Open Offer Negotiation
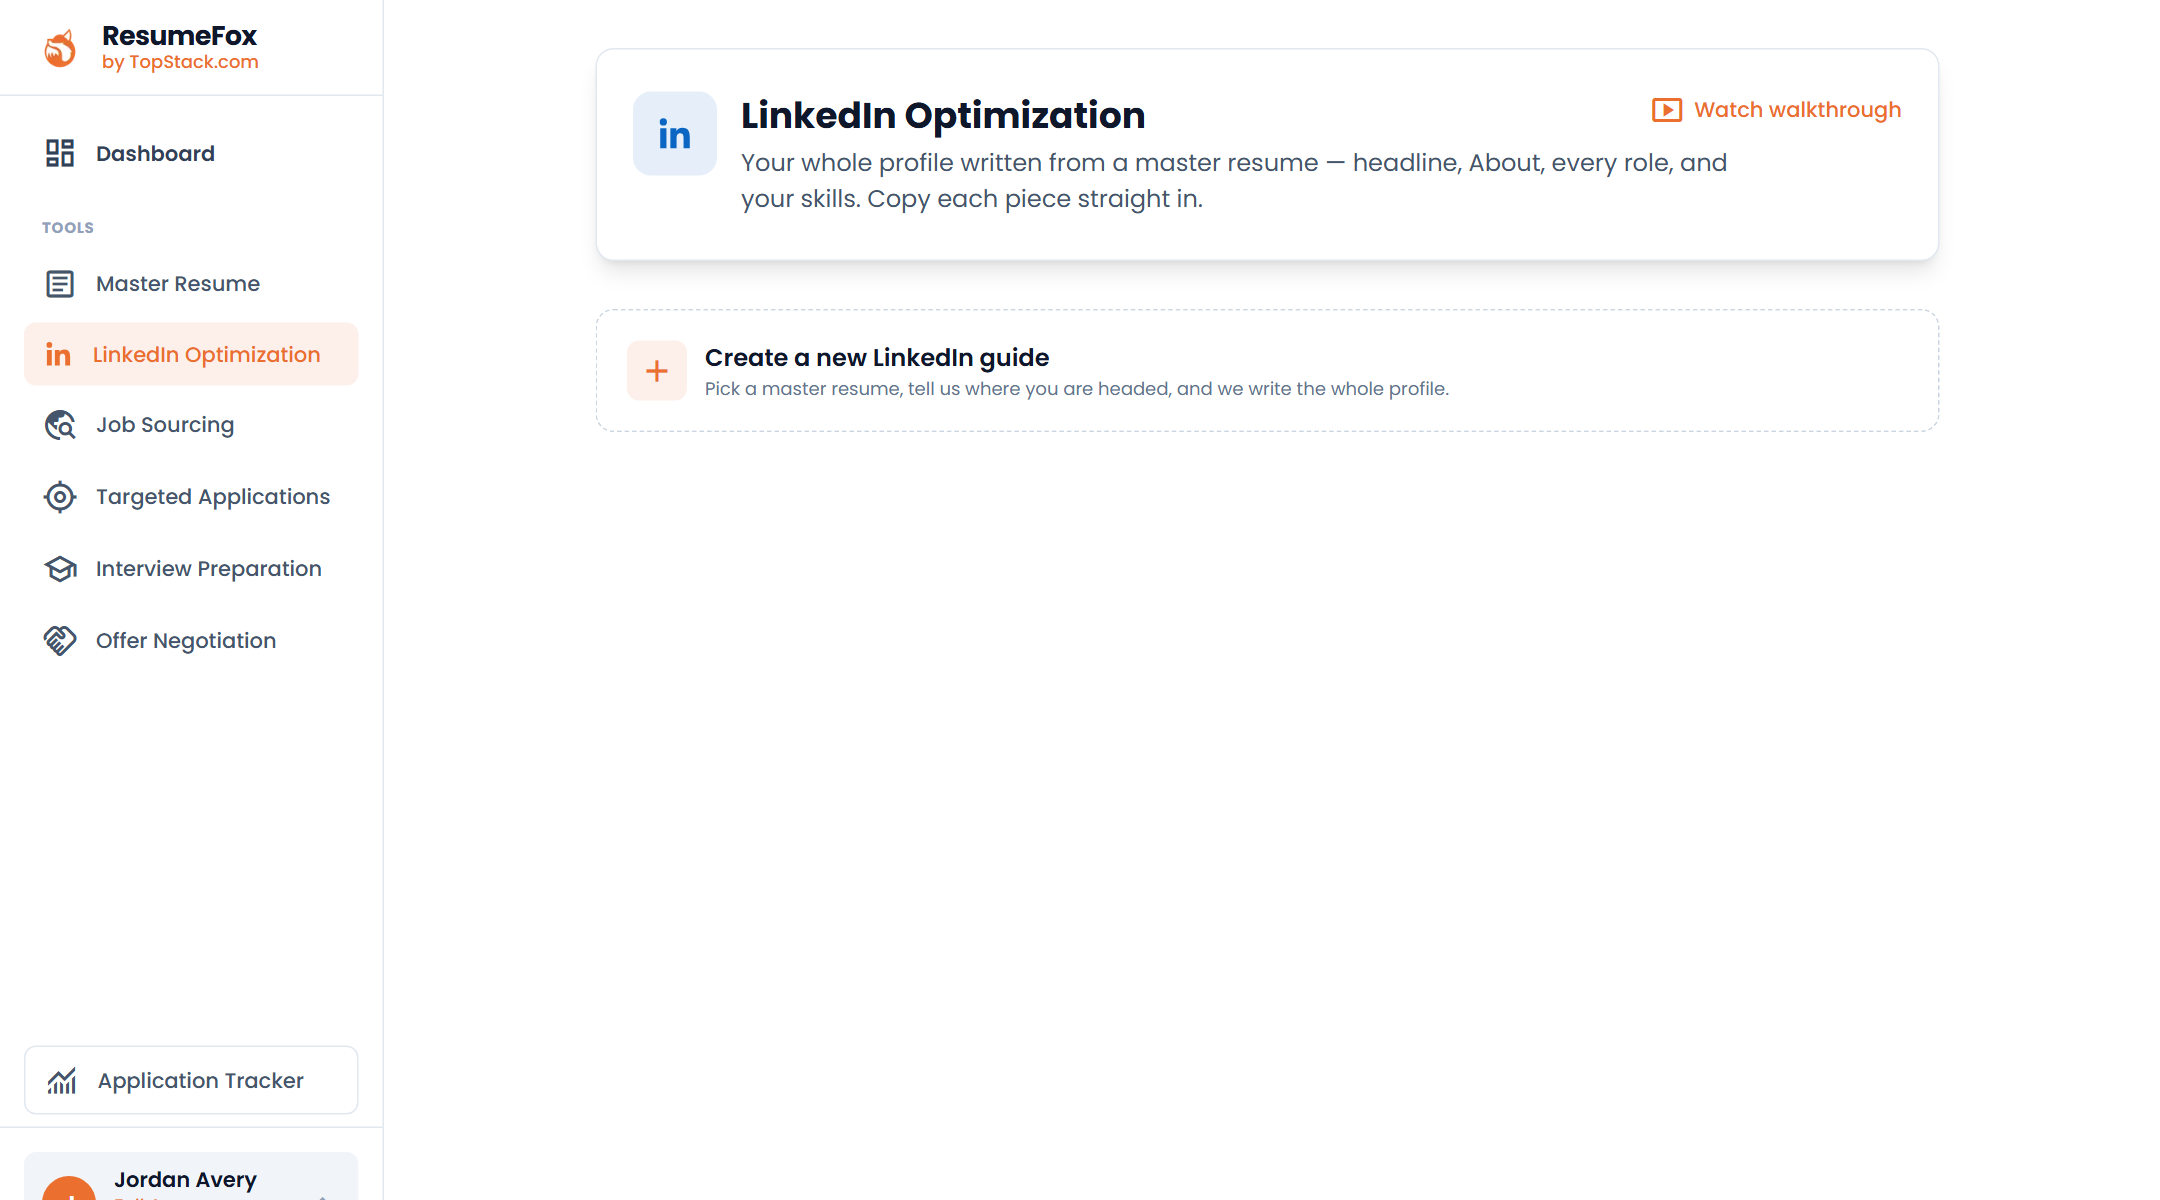Screen dimensions: 2160x1200 click(x=191, y=641)
